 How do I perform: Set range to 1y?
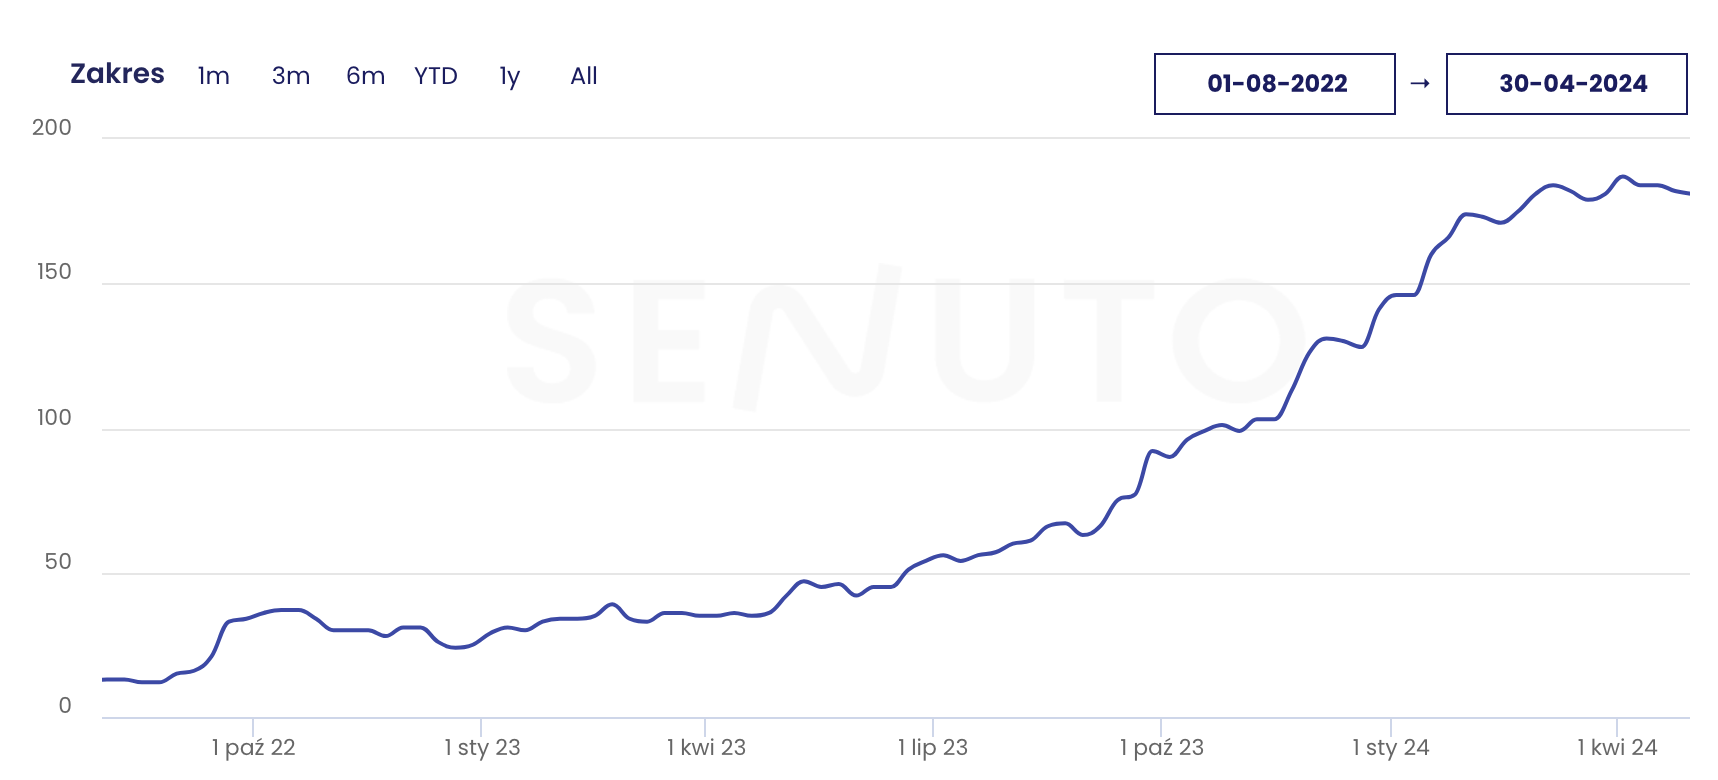(x=510, y=76)
